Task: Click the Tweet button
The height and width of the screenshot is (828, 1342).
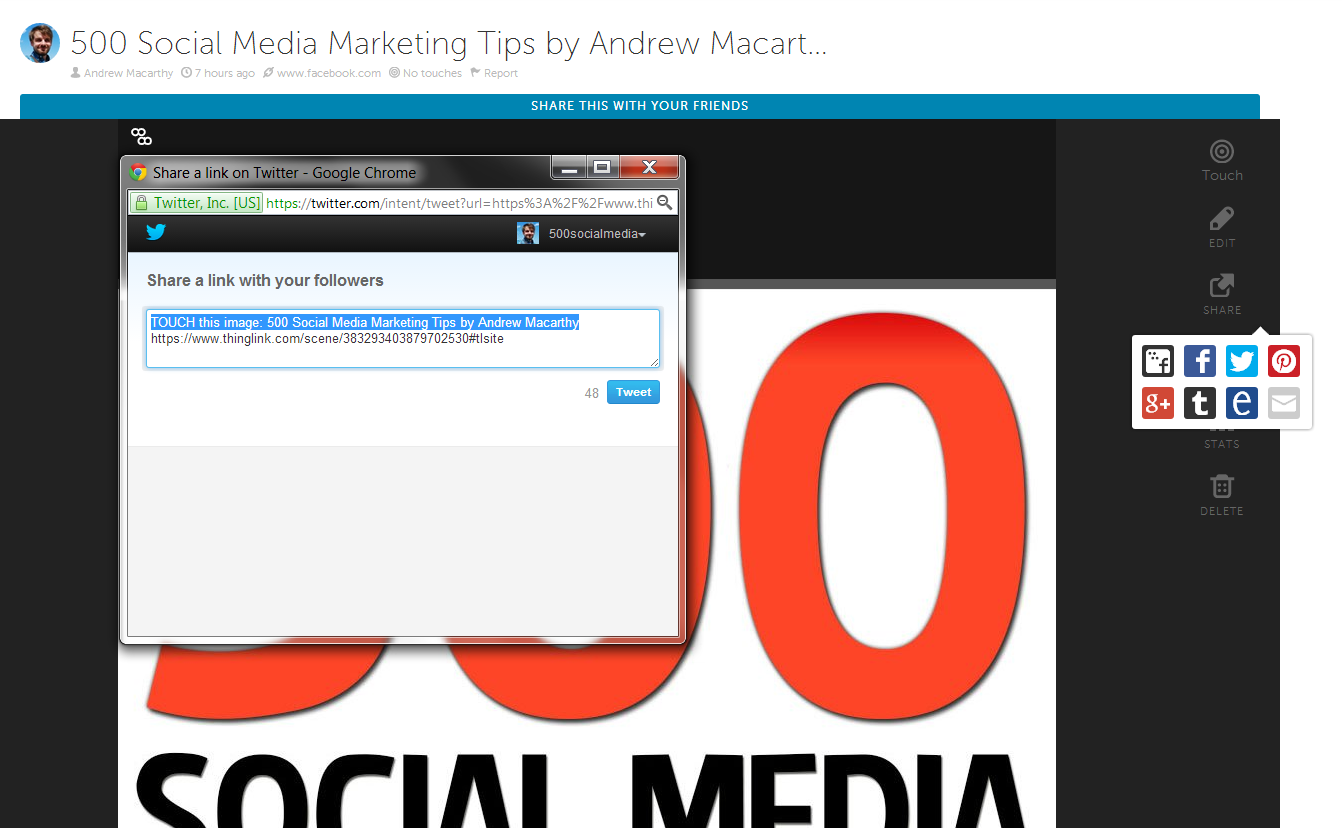Action: click(633, 392)
